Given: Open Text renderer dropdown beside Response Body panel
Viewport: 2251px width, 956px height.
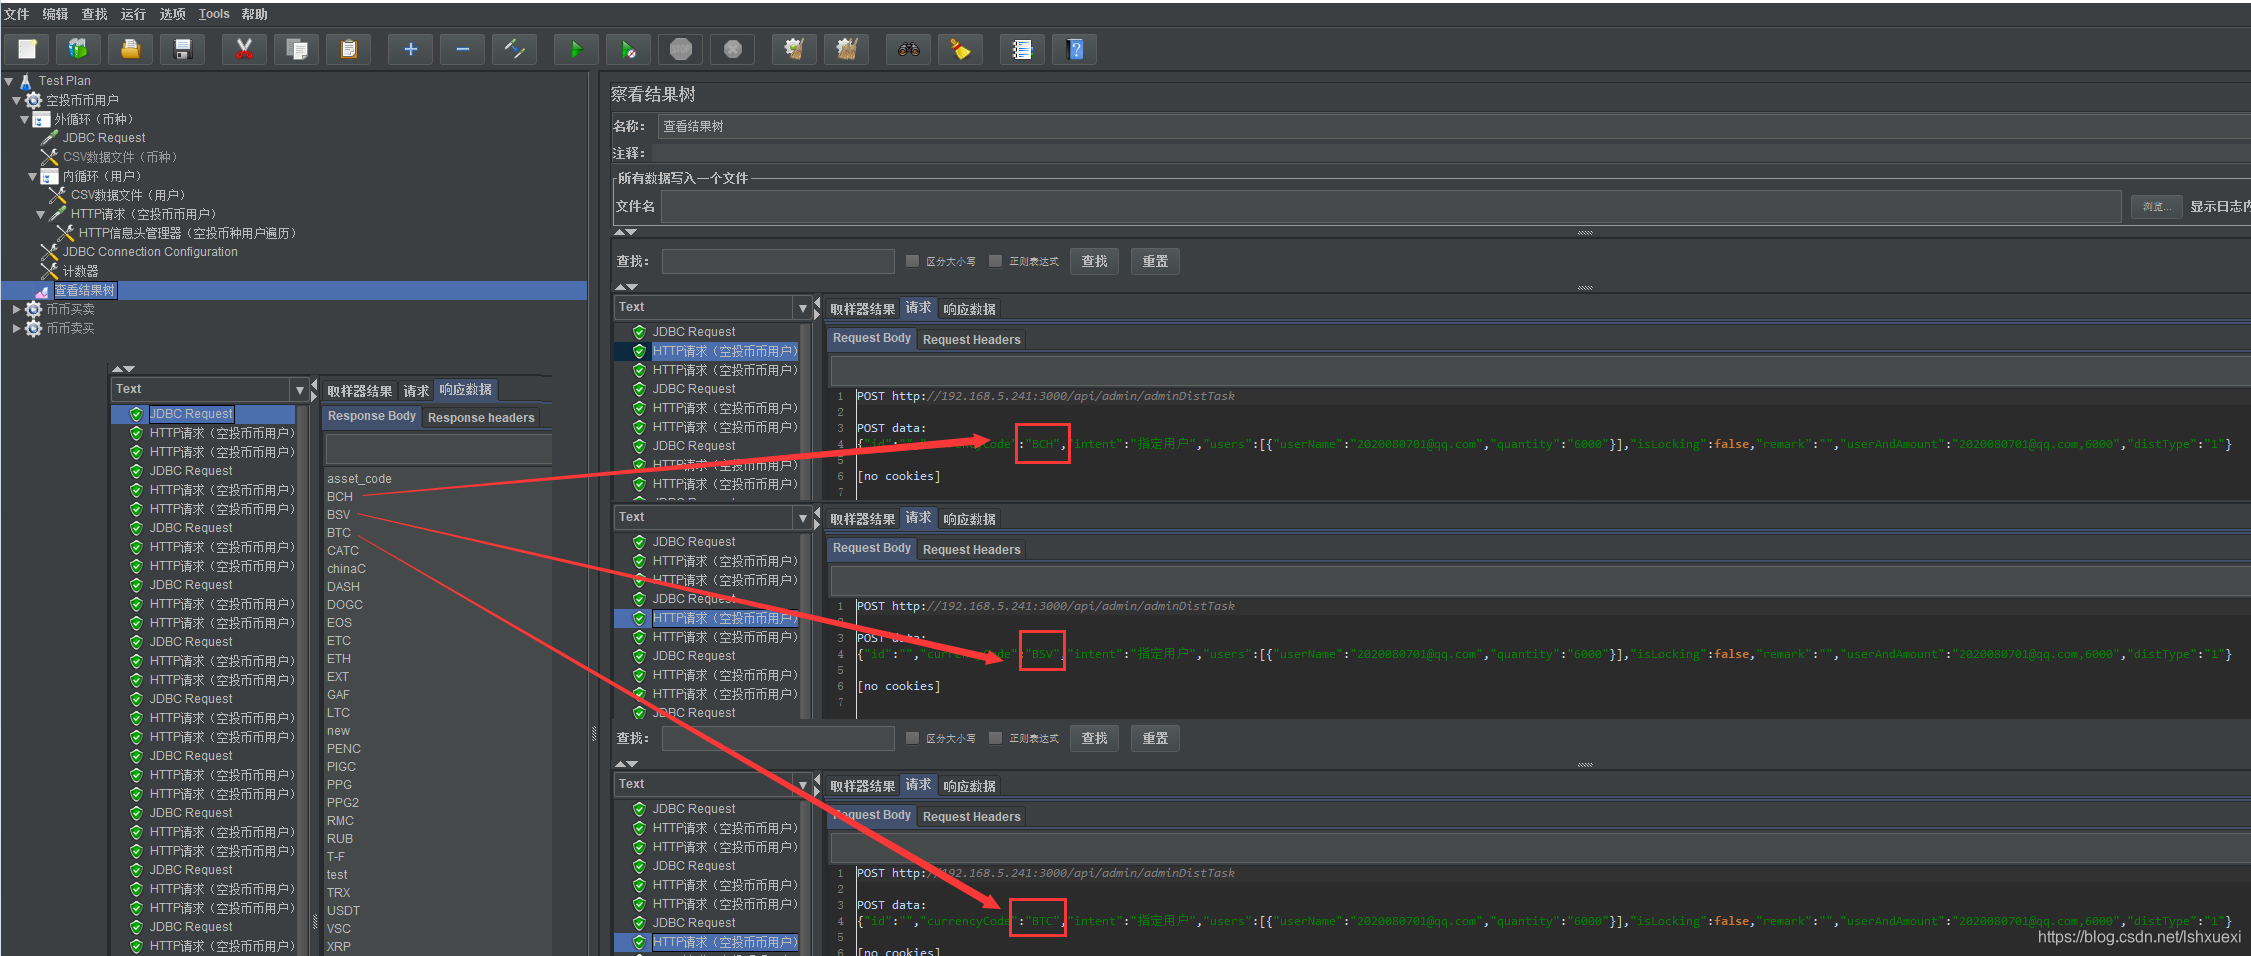Looking at the screenshot, I should [299, 389].
